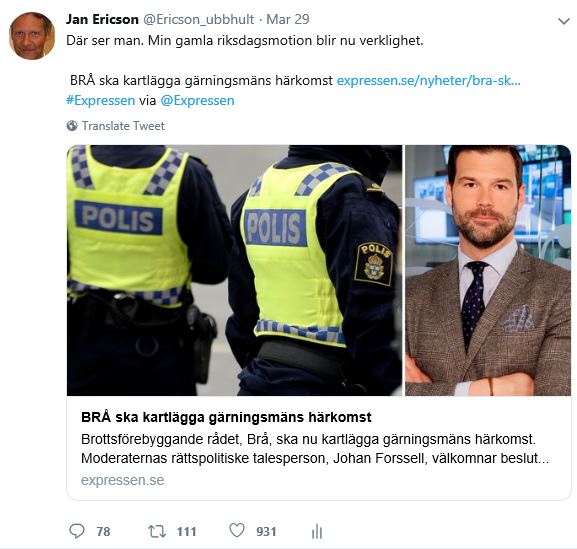577x549 pixels.
Task: Click the Translate Tweet globe icon
Action: point(72,126)
